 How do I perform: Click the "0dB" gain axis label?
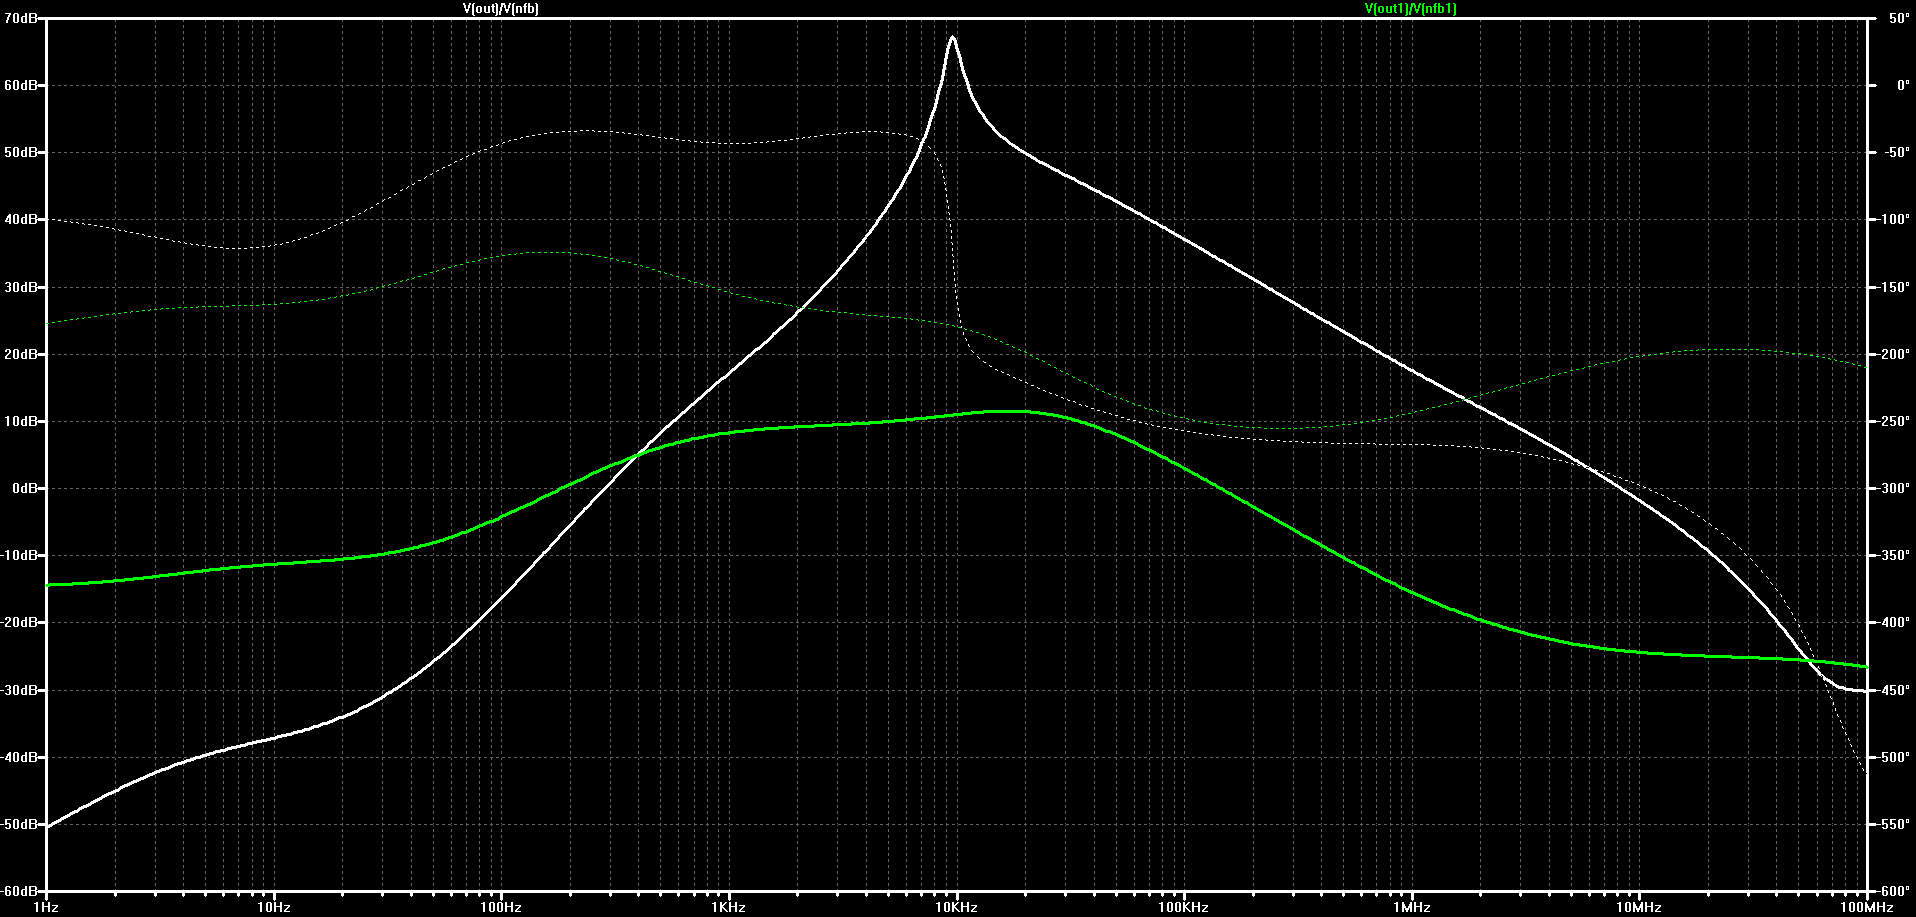[x=25, y=488]
